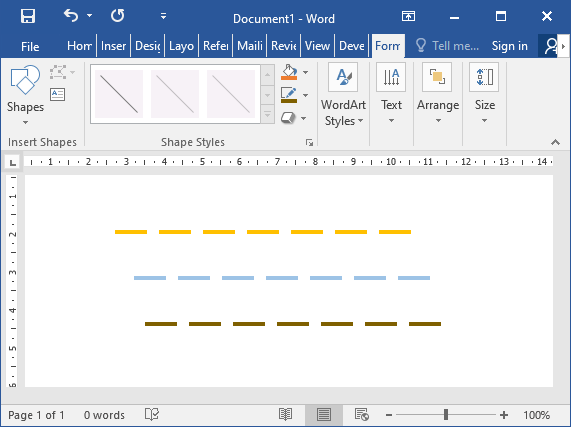Open the undo history dropdown arrow
The height and width of the screenshot is (427, 571).
[x=89, y=16]
